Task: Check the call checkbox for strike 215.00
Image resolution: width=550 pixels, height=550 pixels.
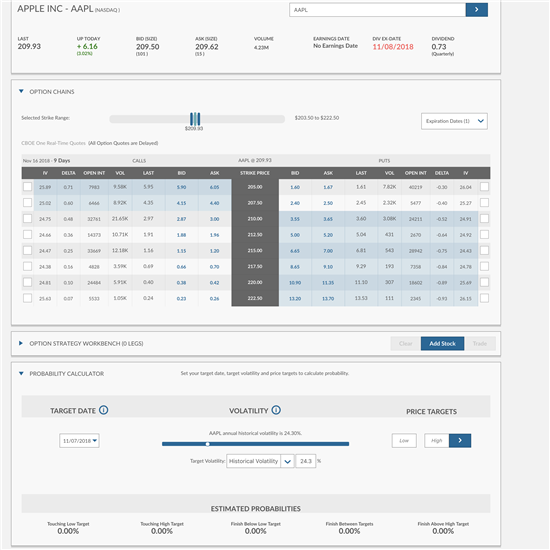Action: (x=27, y=250)
